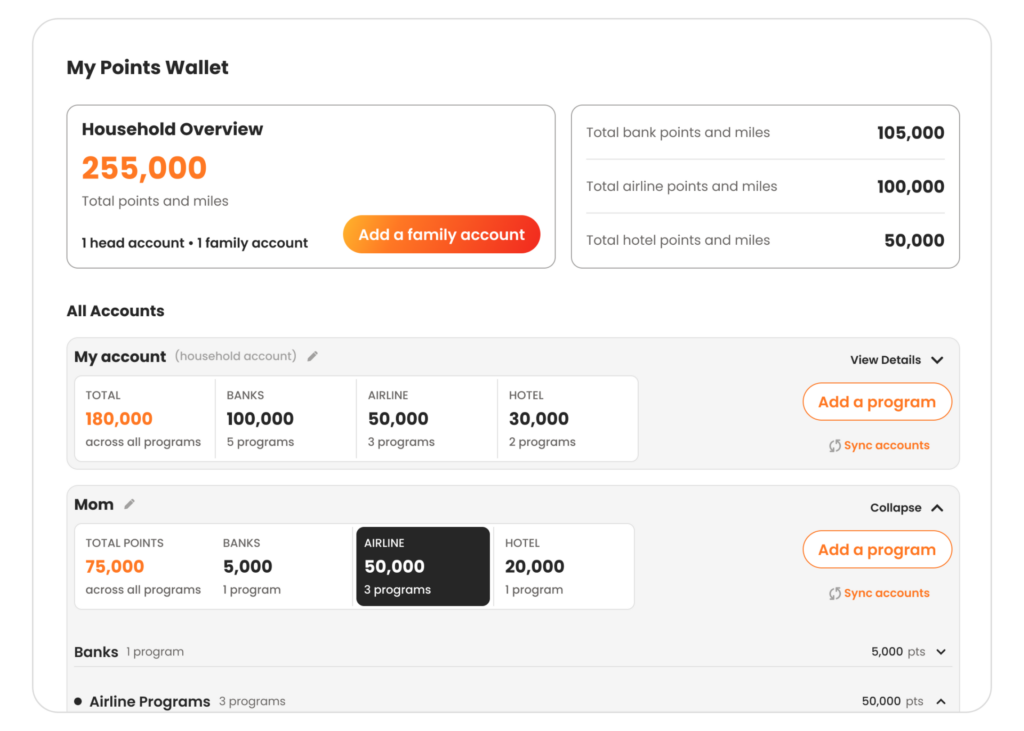Image resolution: width=1024 pixels, height=731 pixels.
Task: Click Add a family account button
Action: (441, 235)
